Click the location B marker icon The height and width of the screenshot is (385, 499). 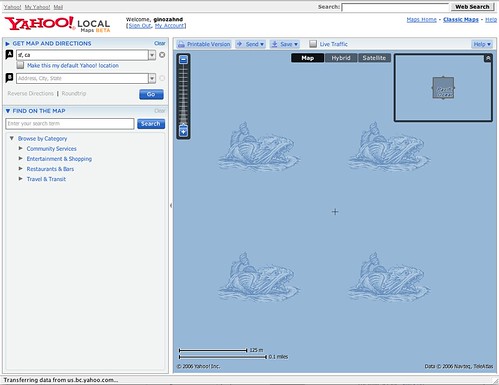[9, 78]
